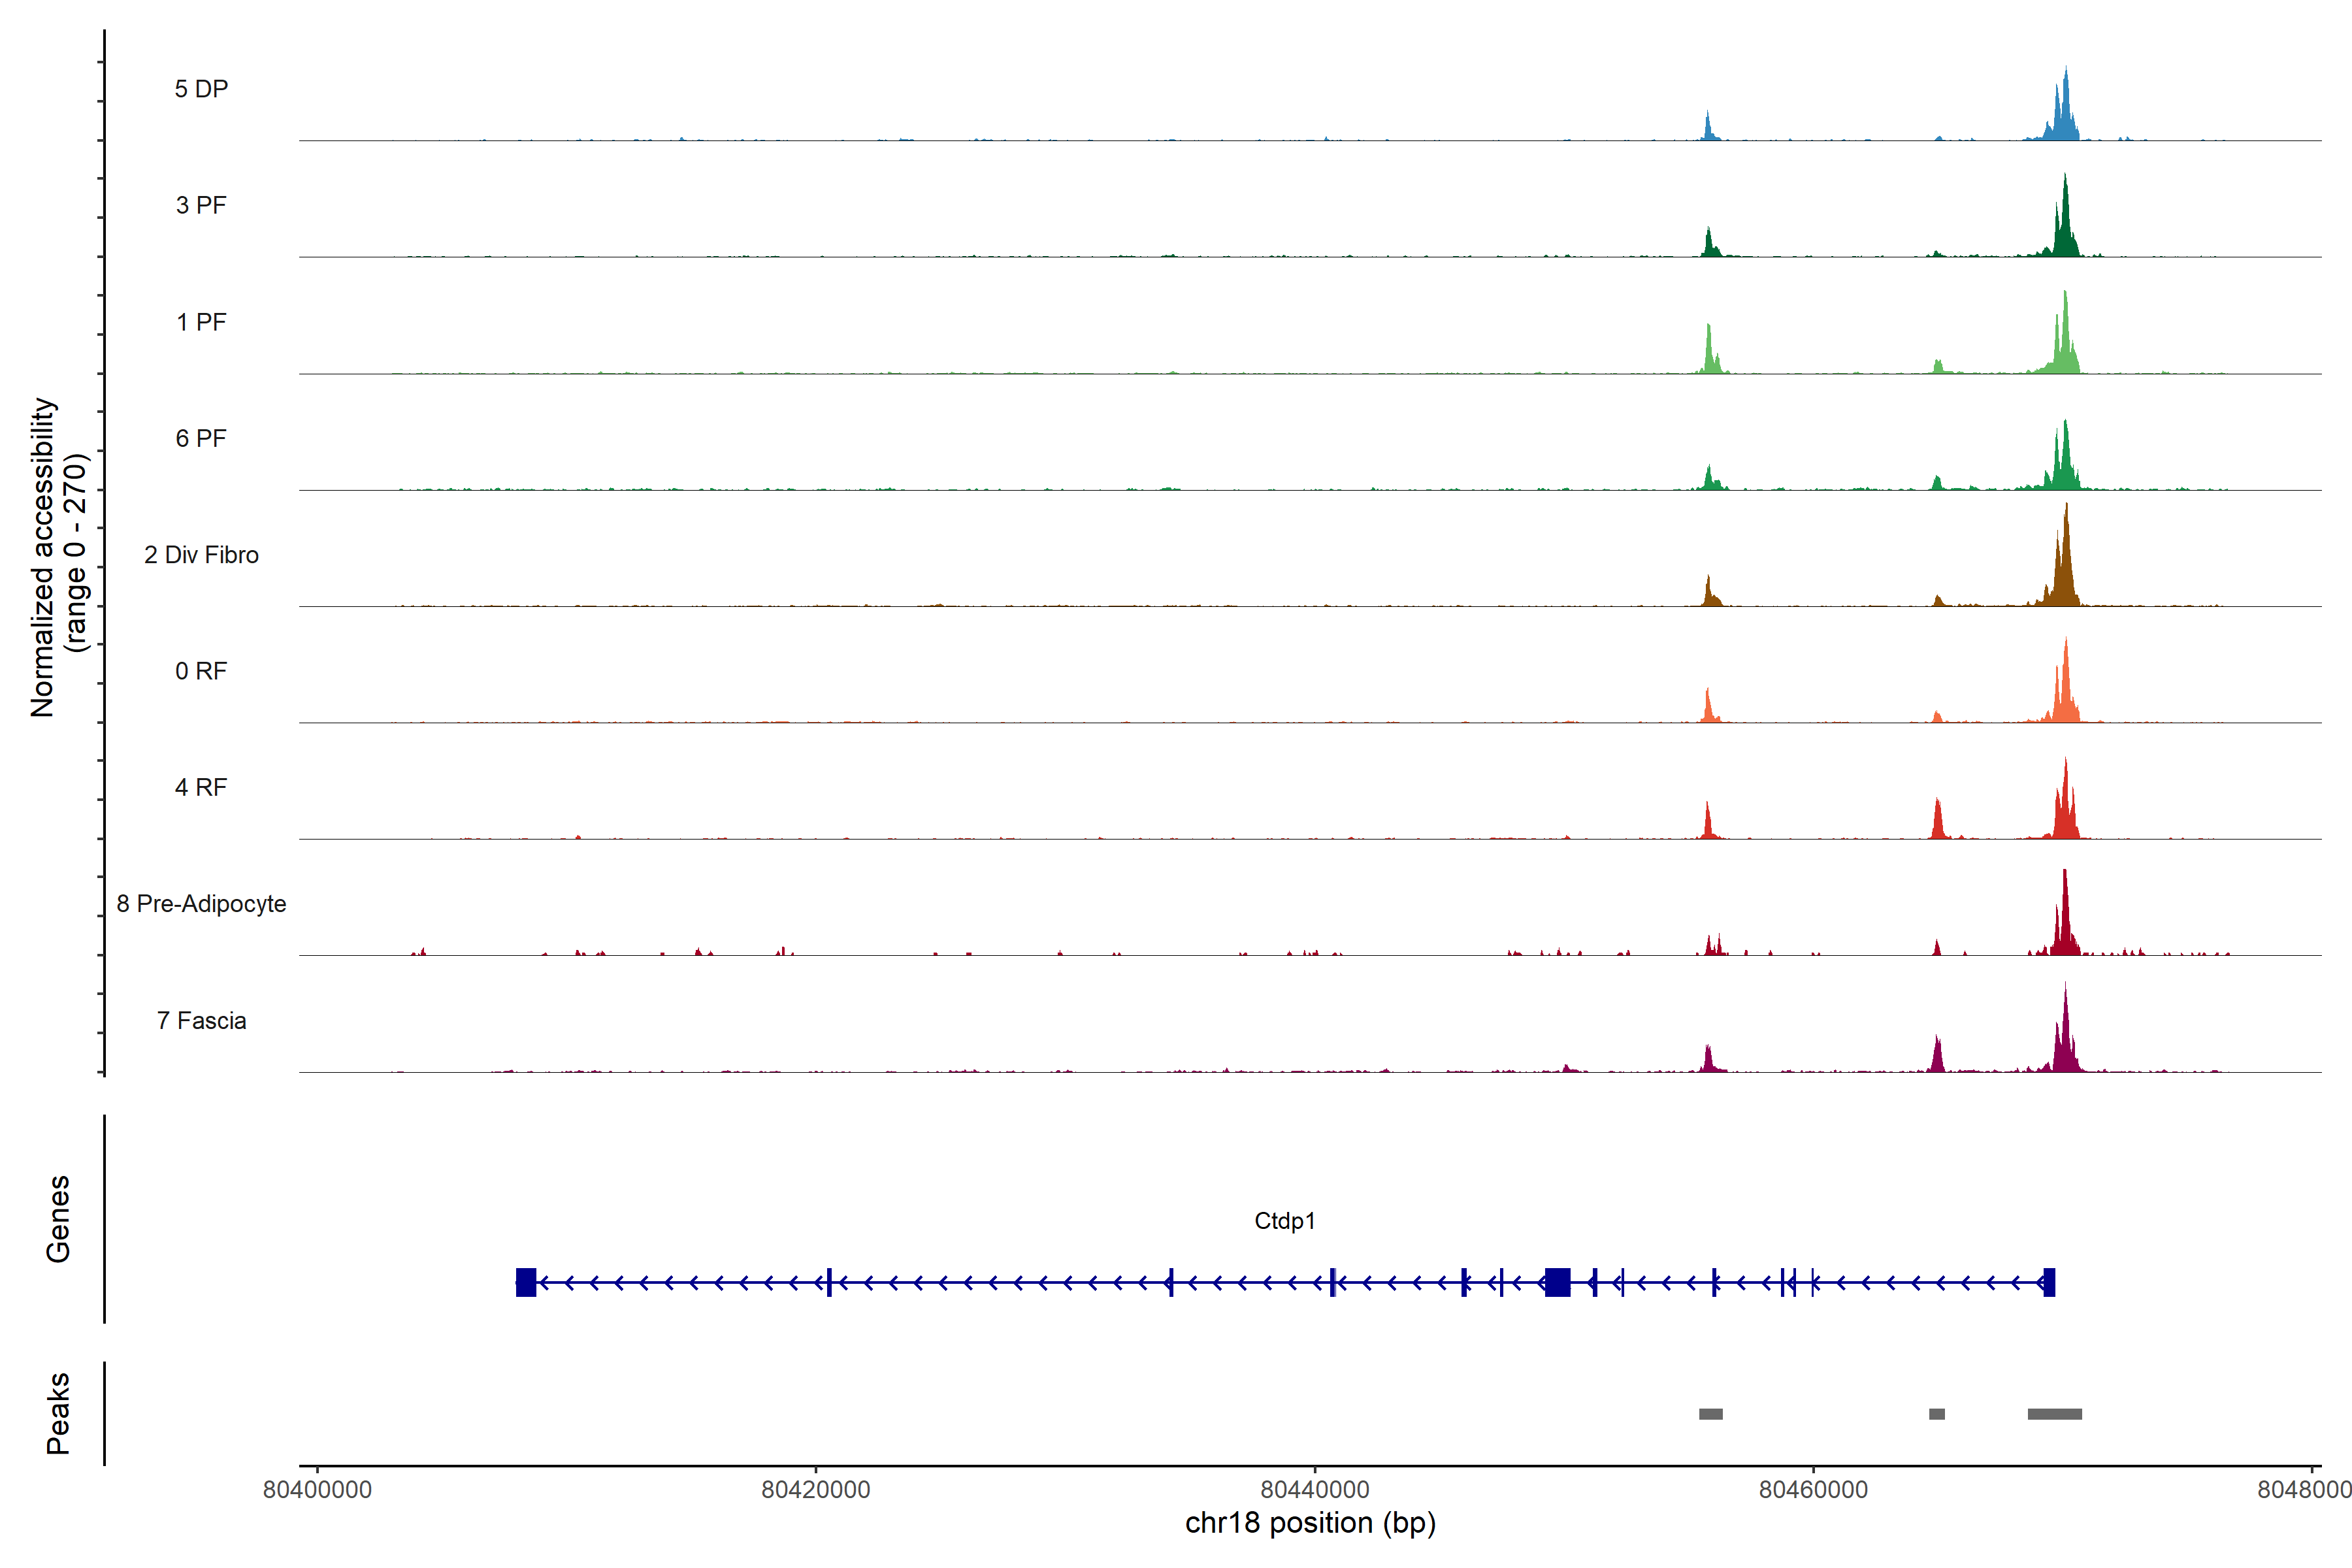The image size is (2352, 1568).
Task: Click the 3 PF track label
Action: (x=201, y=205)
